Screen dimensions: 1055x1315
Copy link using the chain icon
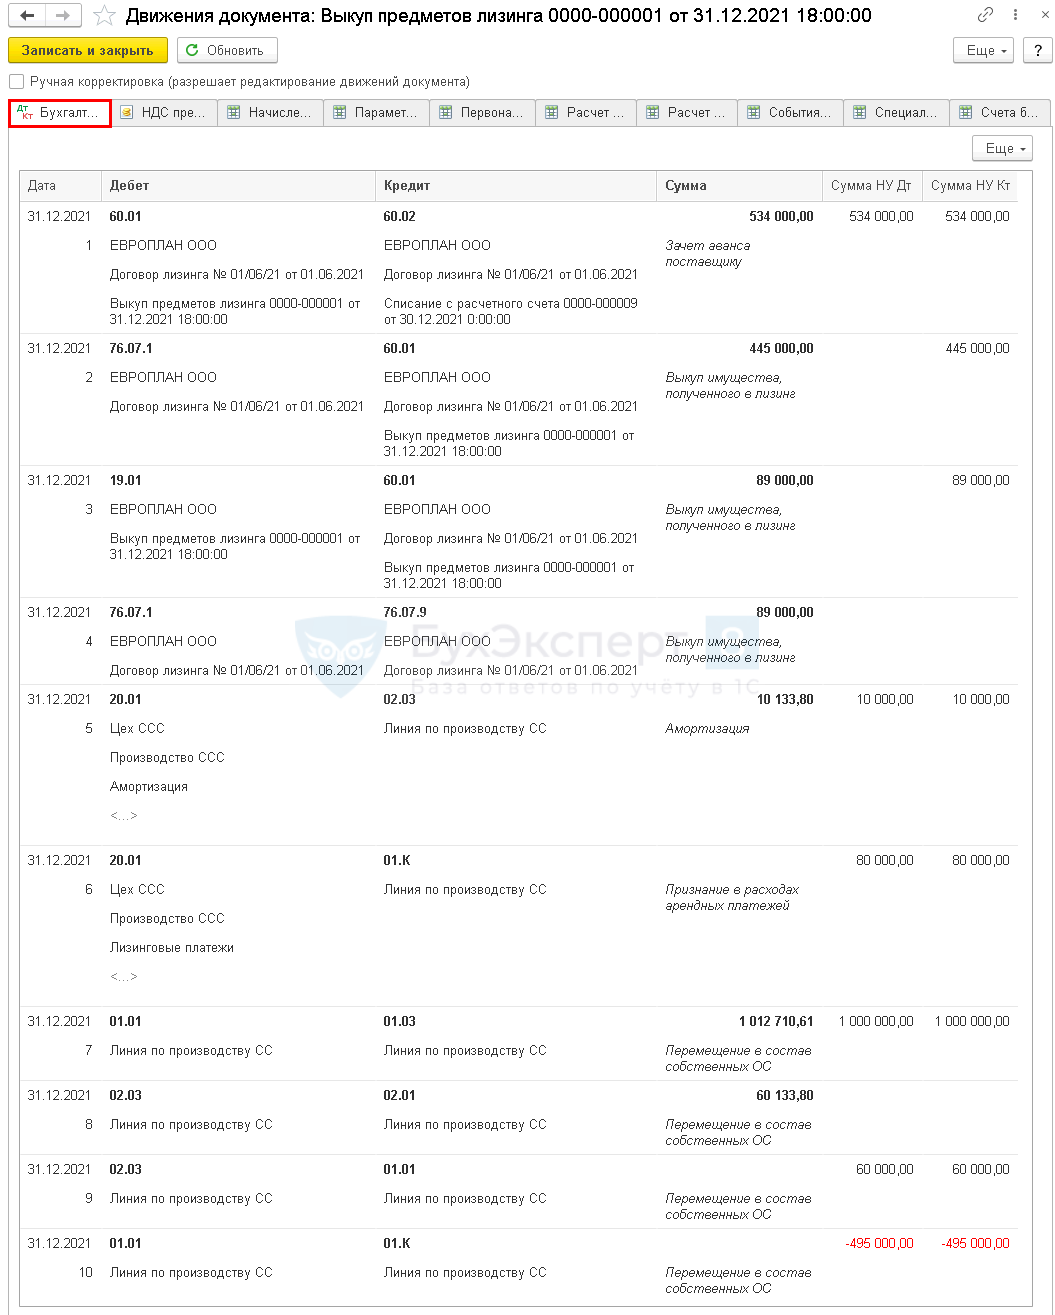[x=986, y=16]
